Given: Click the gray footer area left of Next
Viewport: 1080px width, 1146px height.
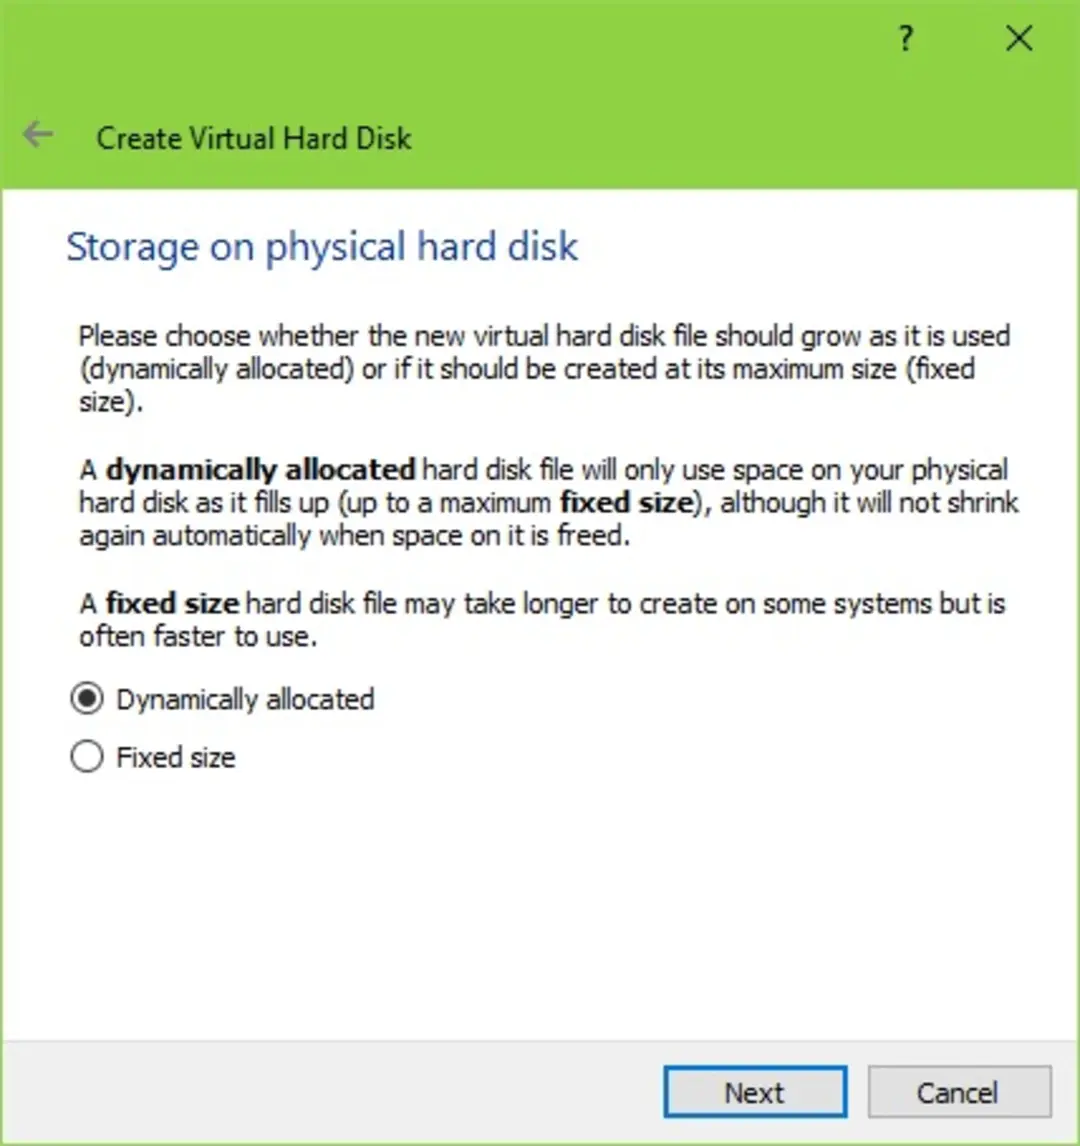Looking at the screenshot, I should tap(329, 1092).
